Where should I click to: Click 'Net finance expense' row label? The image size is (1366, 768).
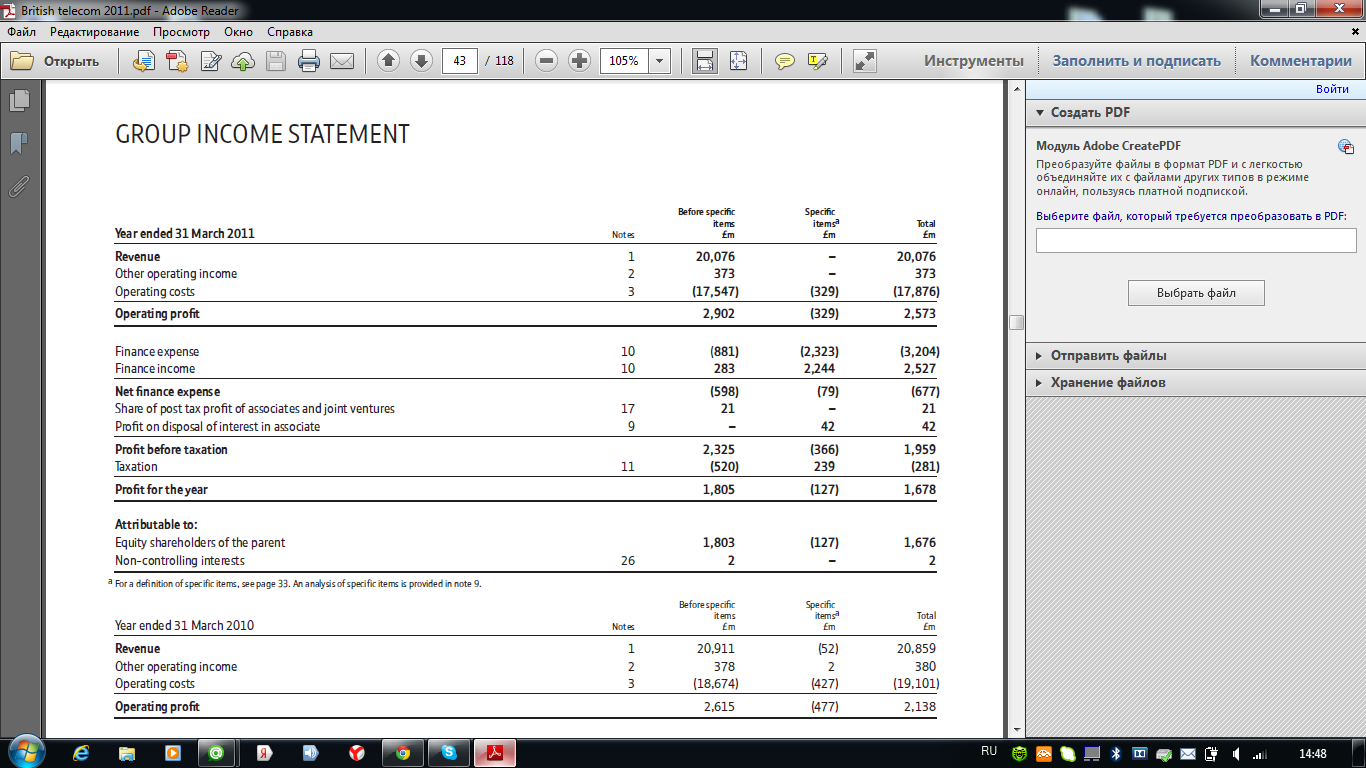(167, 392)
